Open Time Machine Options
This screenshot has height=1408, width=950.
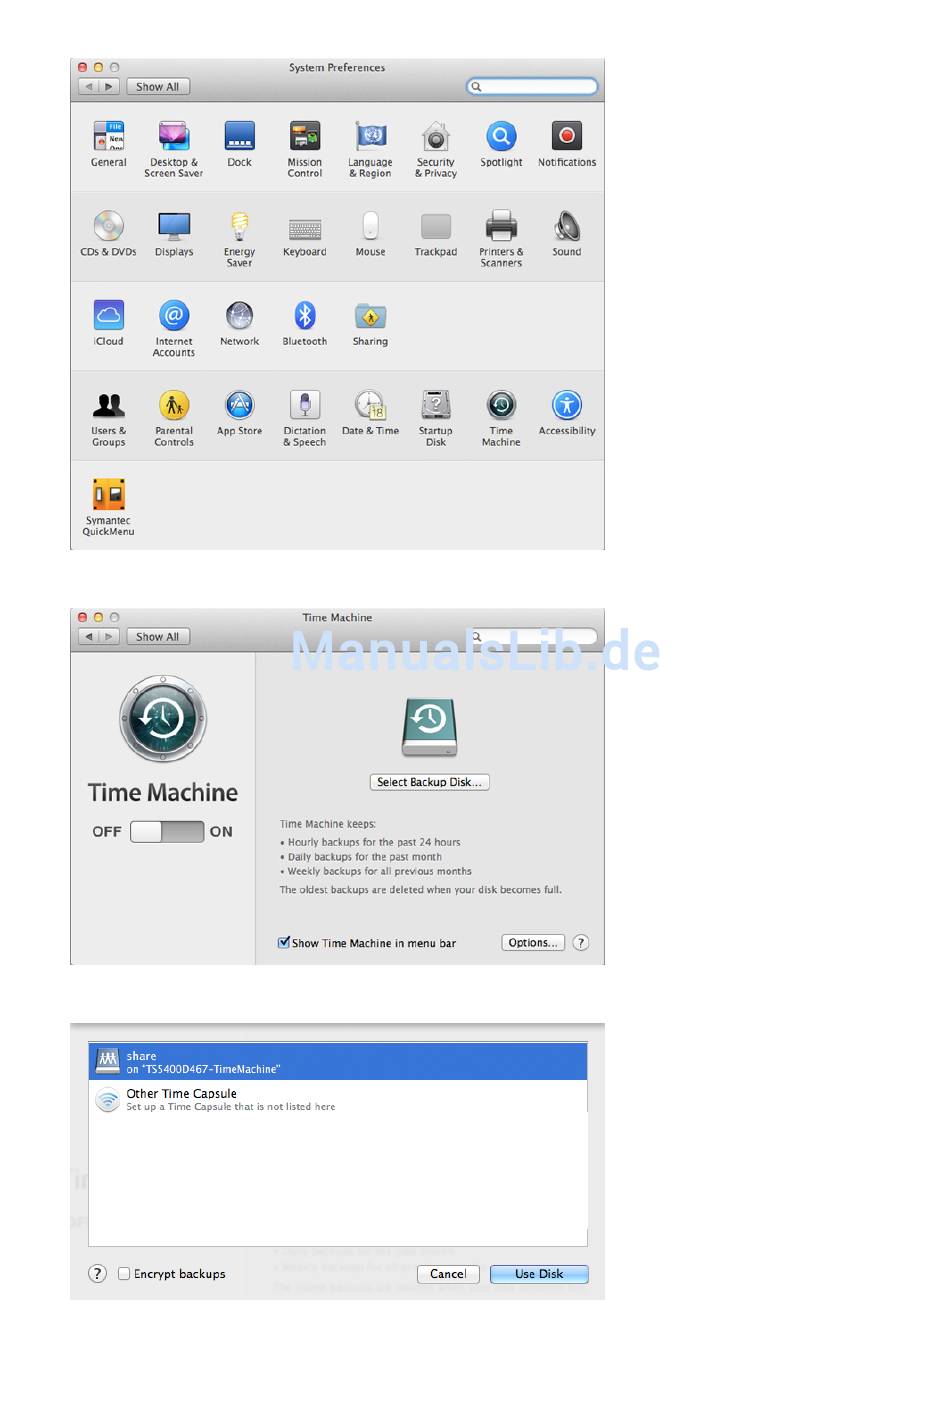(x=533, y=943)
